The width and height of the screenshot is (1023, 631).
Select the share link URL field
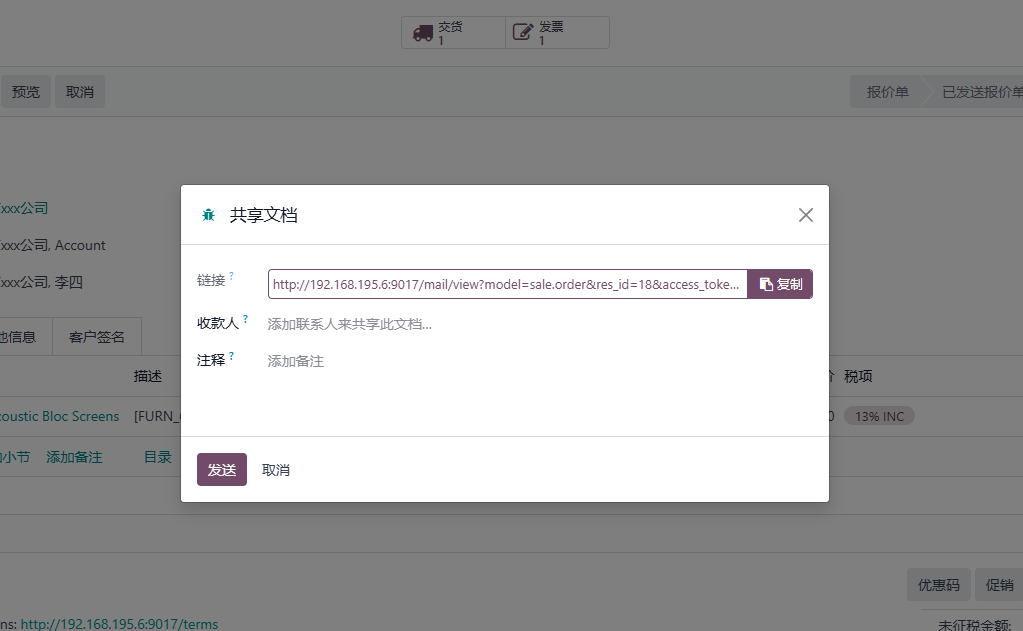pos(508,285)
